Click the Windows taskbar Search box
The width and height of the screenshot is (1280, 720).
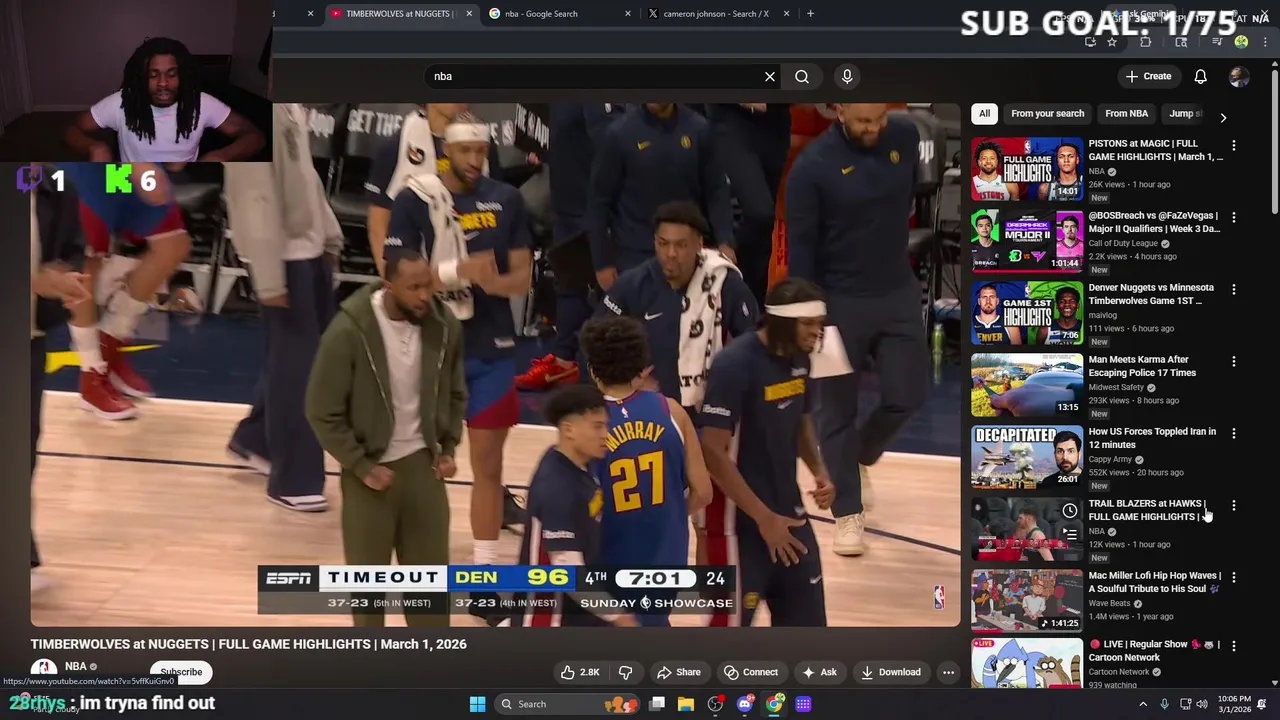[568, 704]
